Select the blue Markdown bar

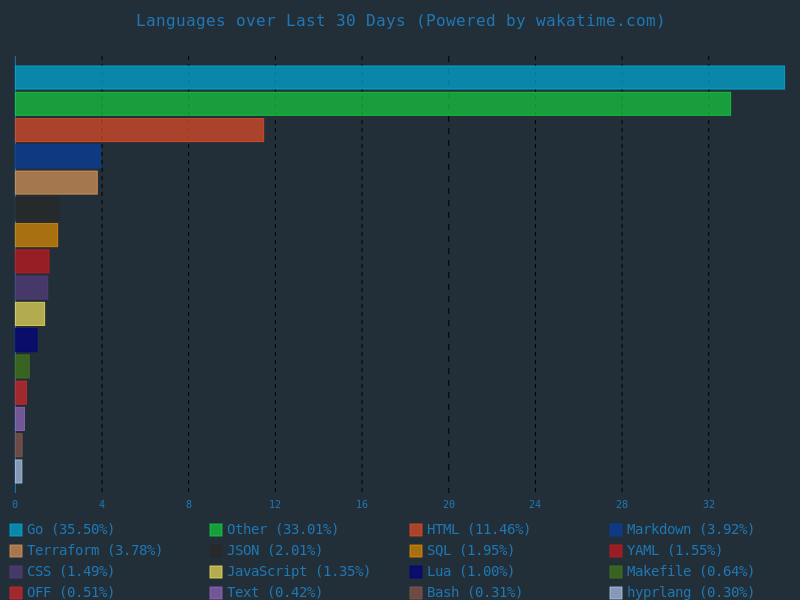tap(58, 156)
